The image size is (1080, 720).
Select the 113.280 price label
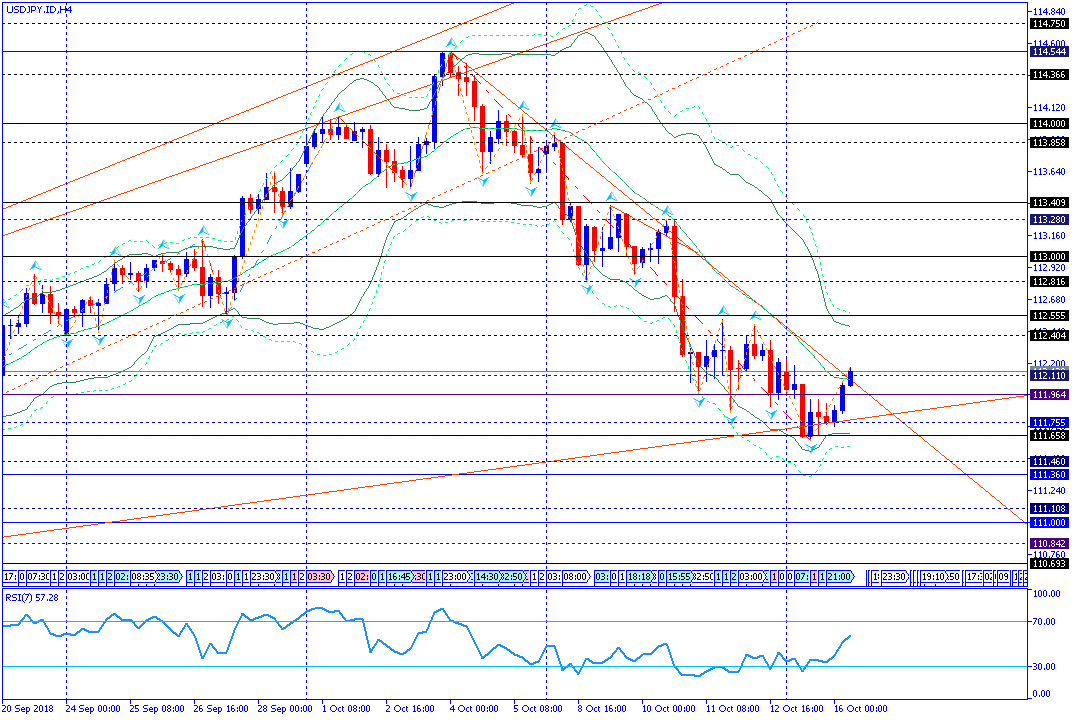coord(1048,220)
